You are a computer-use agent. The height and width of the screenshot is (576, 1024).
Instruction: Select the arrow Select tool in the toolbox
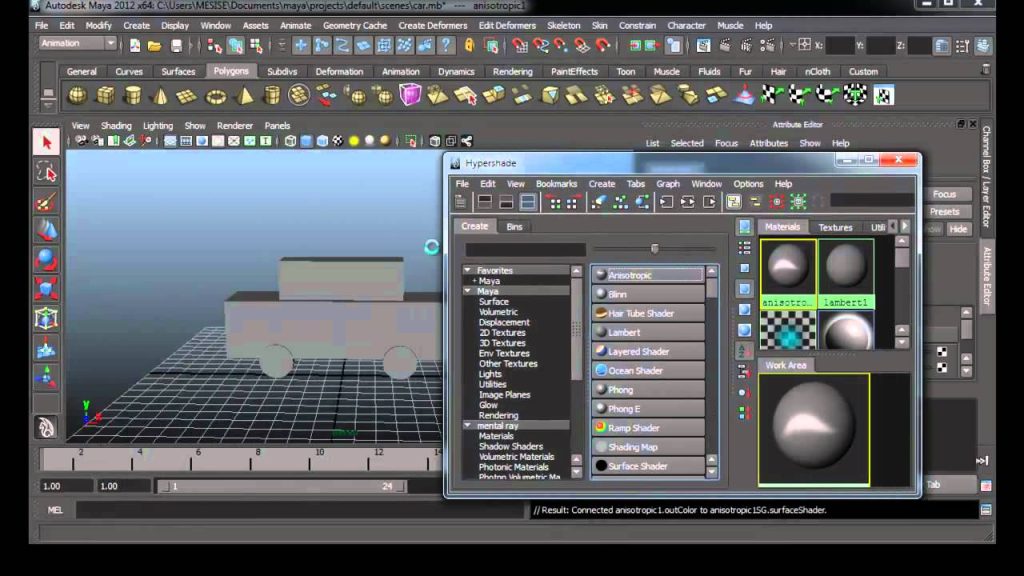pyautogui.click(x=46, y=142)
